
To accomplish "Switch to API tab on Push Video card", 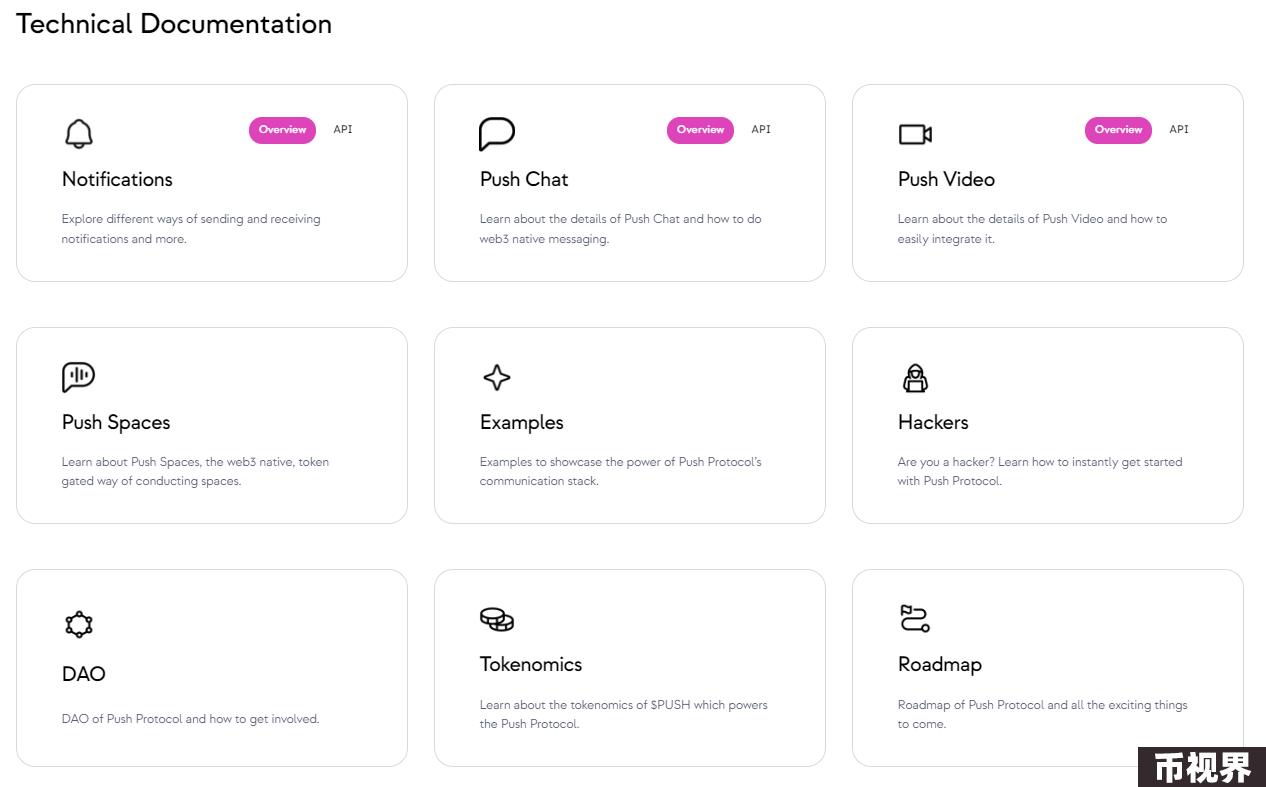I will 1179,130.
